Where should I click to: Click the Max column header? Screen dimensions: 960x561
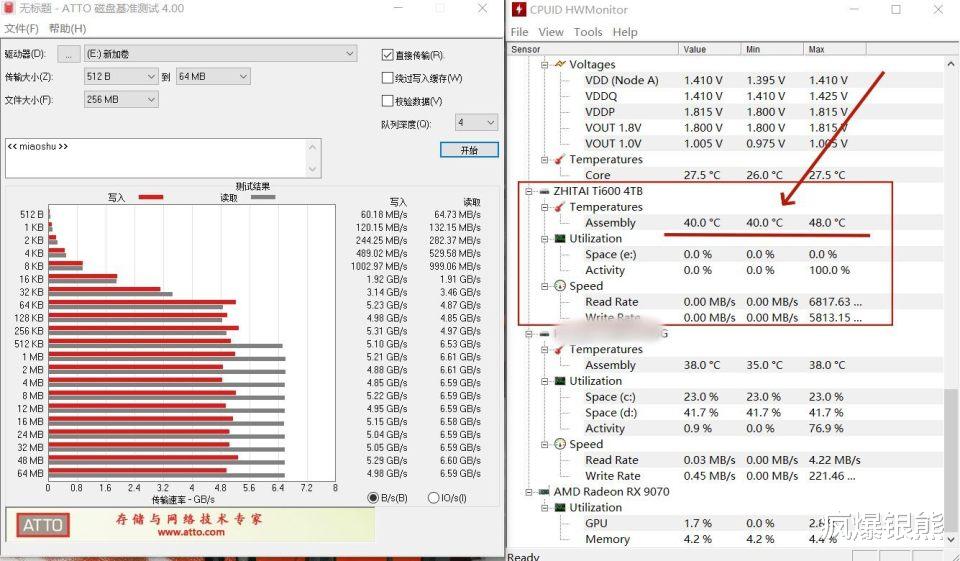click(834, 49)
